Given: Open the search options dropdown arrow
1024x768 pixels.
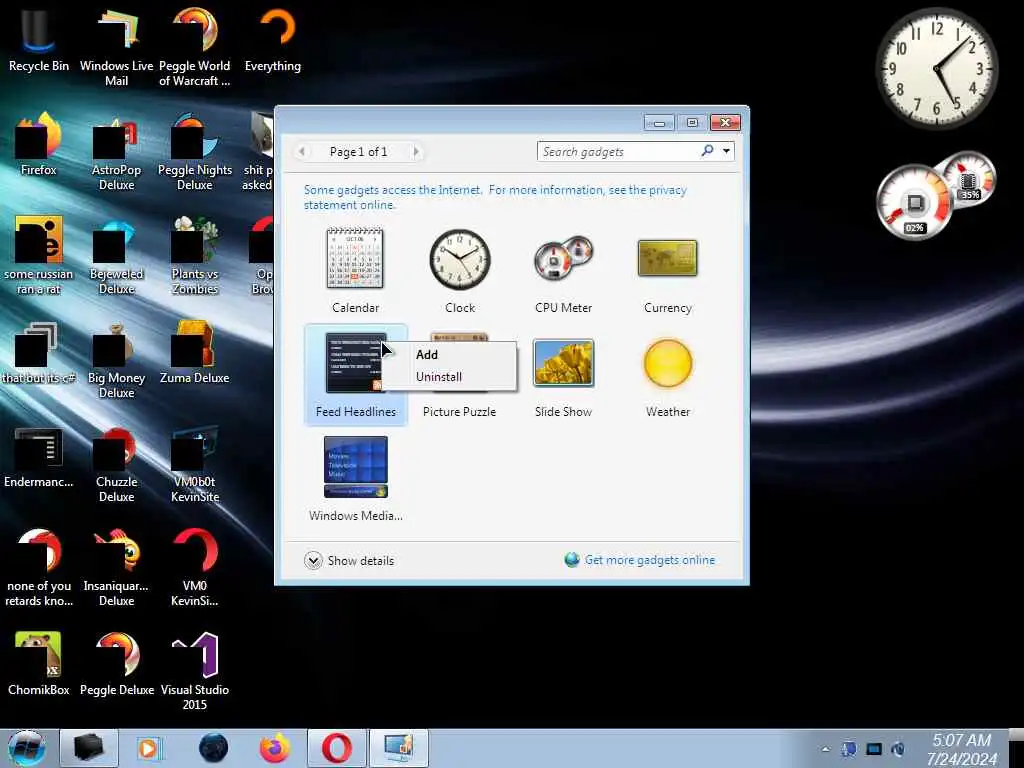Looking at the screenshot, I should (726, 152).
